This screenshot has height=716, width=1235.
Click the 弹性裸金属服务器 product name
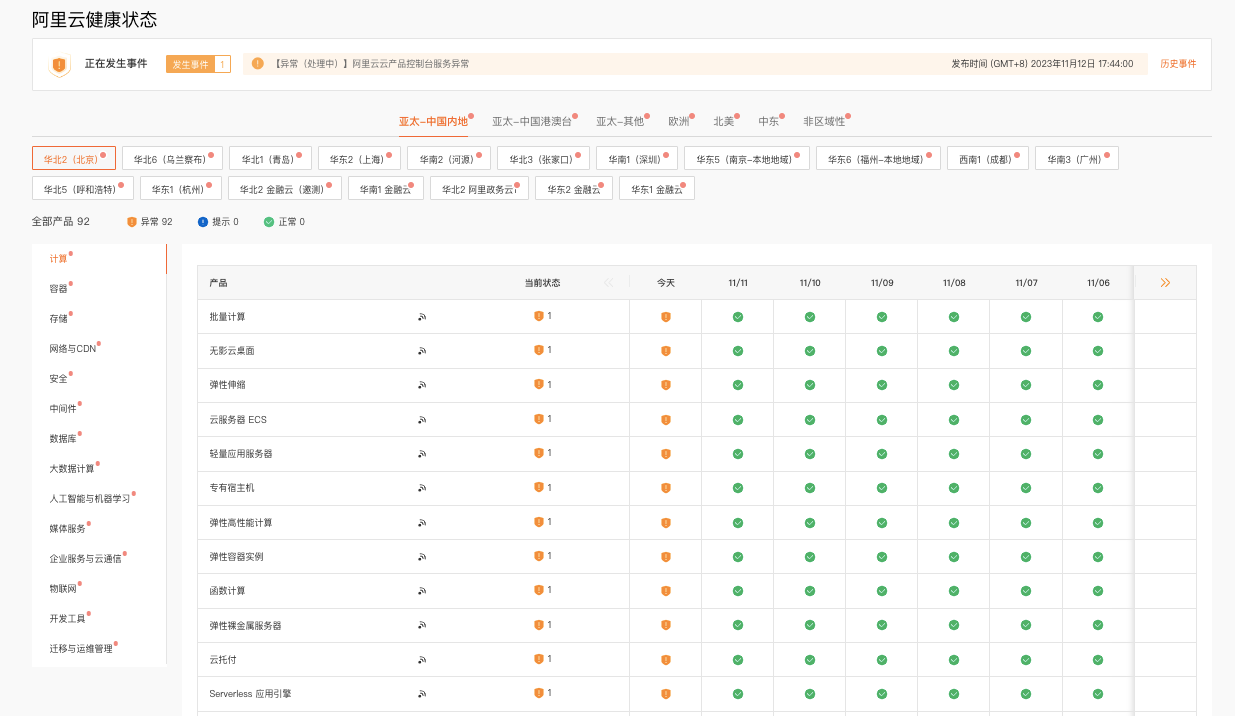click(245, 626)
